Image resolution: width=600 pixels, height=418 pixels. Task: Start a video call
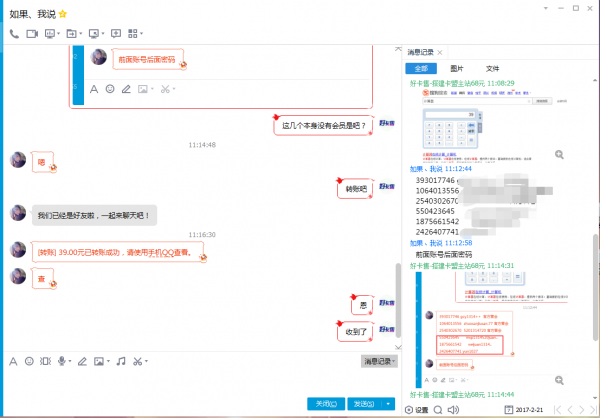[33, 33]
